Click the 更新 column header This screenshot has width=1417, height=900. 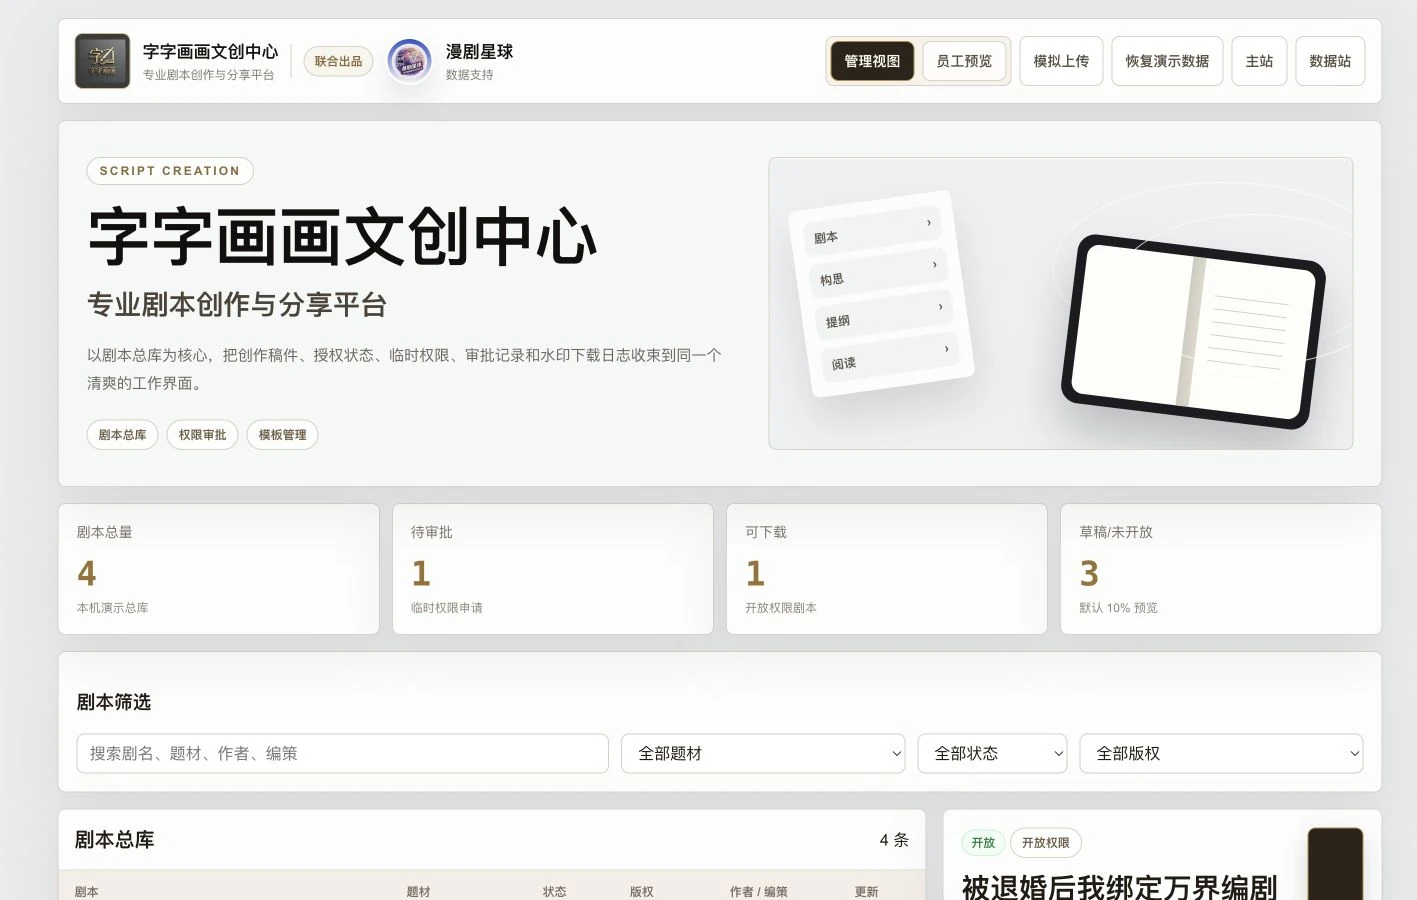coord(866,892)
